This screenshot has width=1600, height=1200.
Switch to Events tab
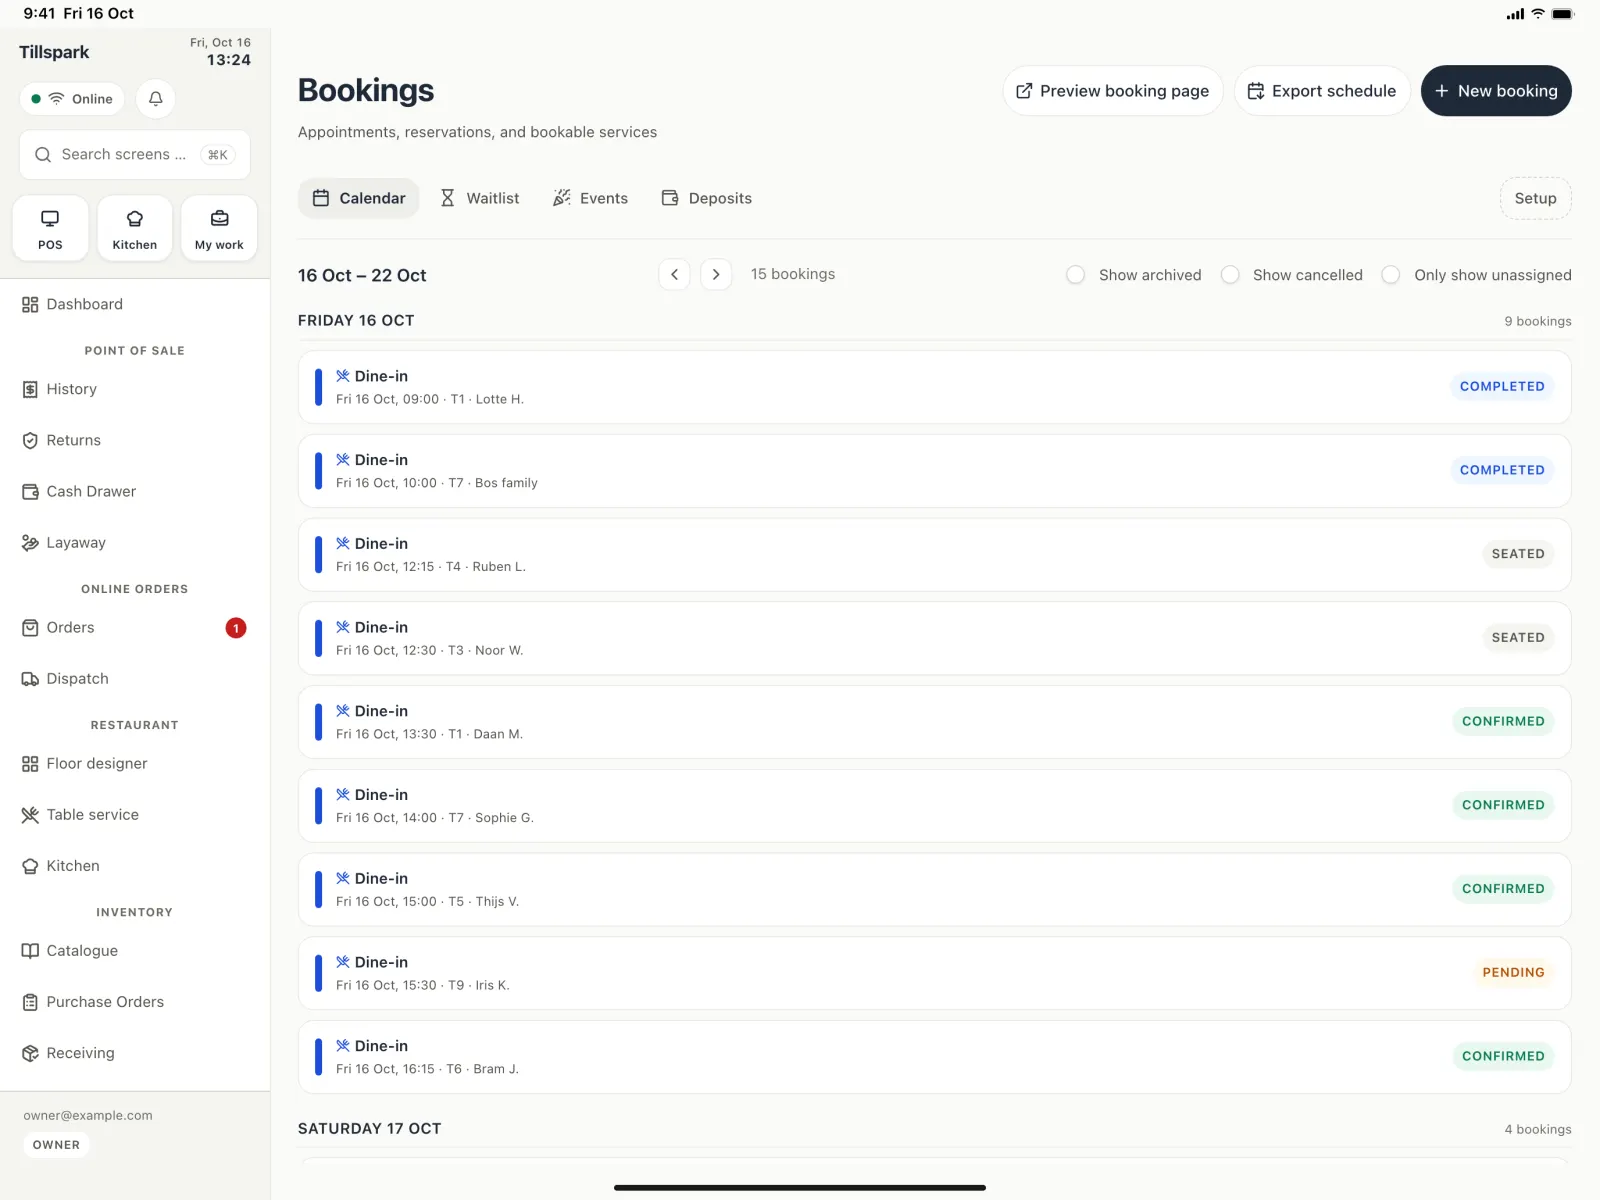click(x=591, y=198)
